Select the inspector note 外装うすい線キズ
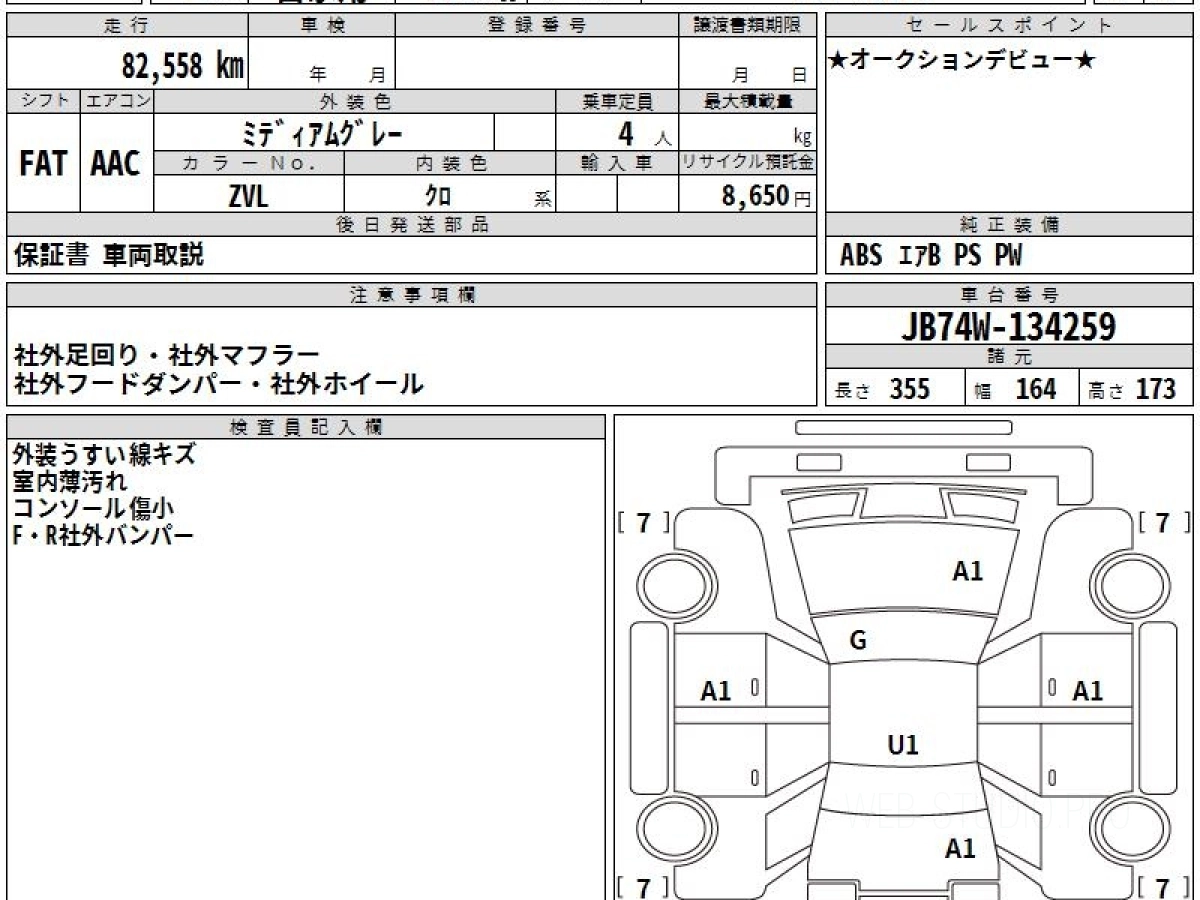 coord(105,455)
